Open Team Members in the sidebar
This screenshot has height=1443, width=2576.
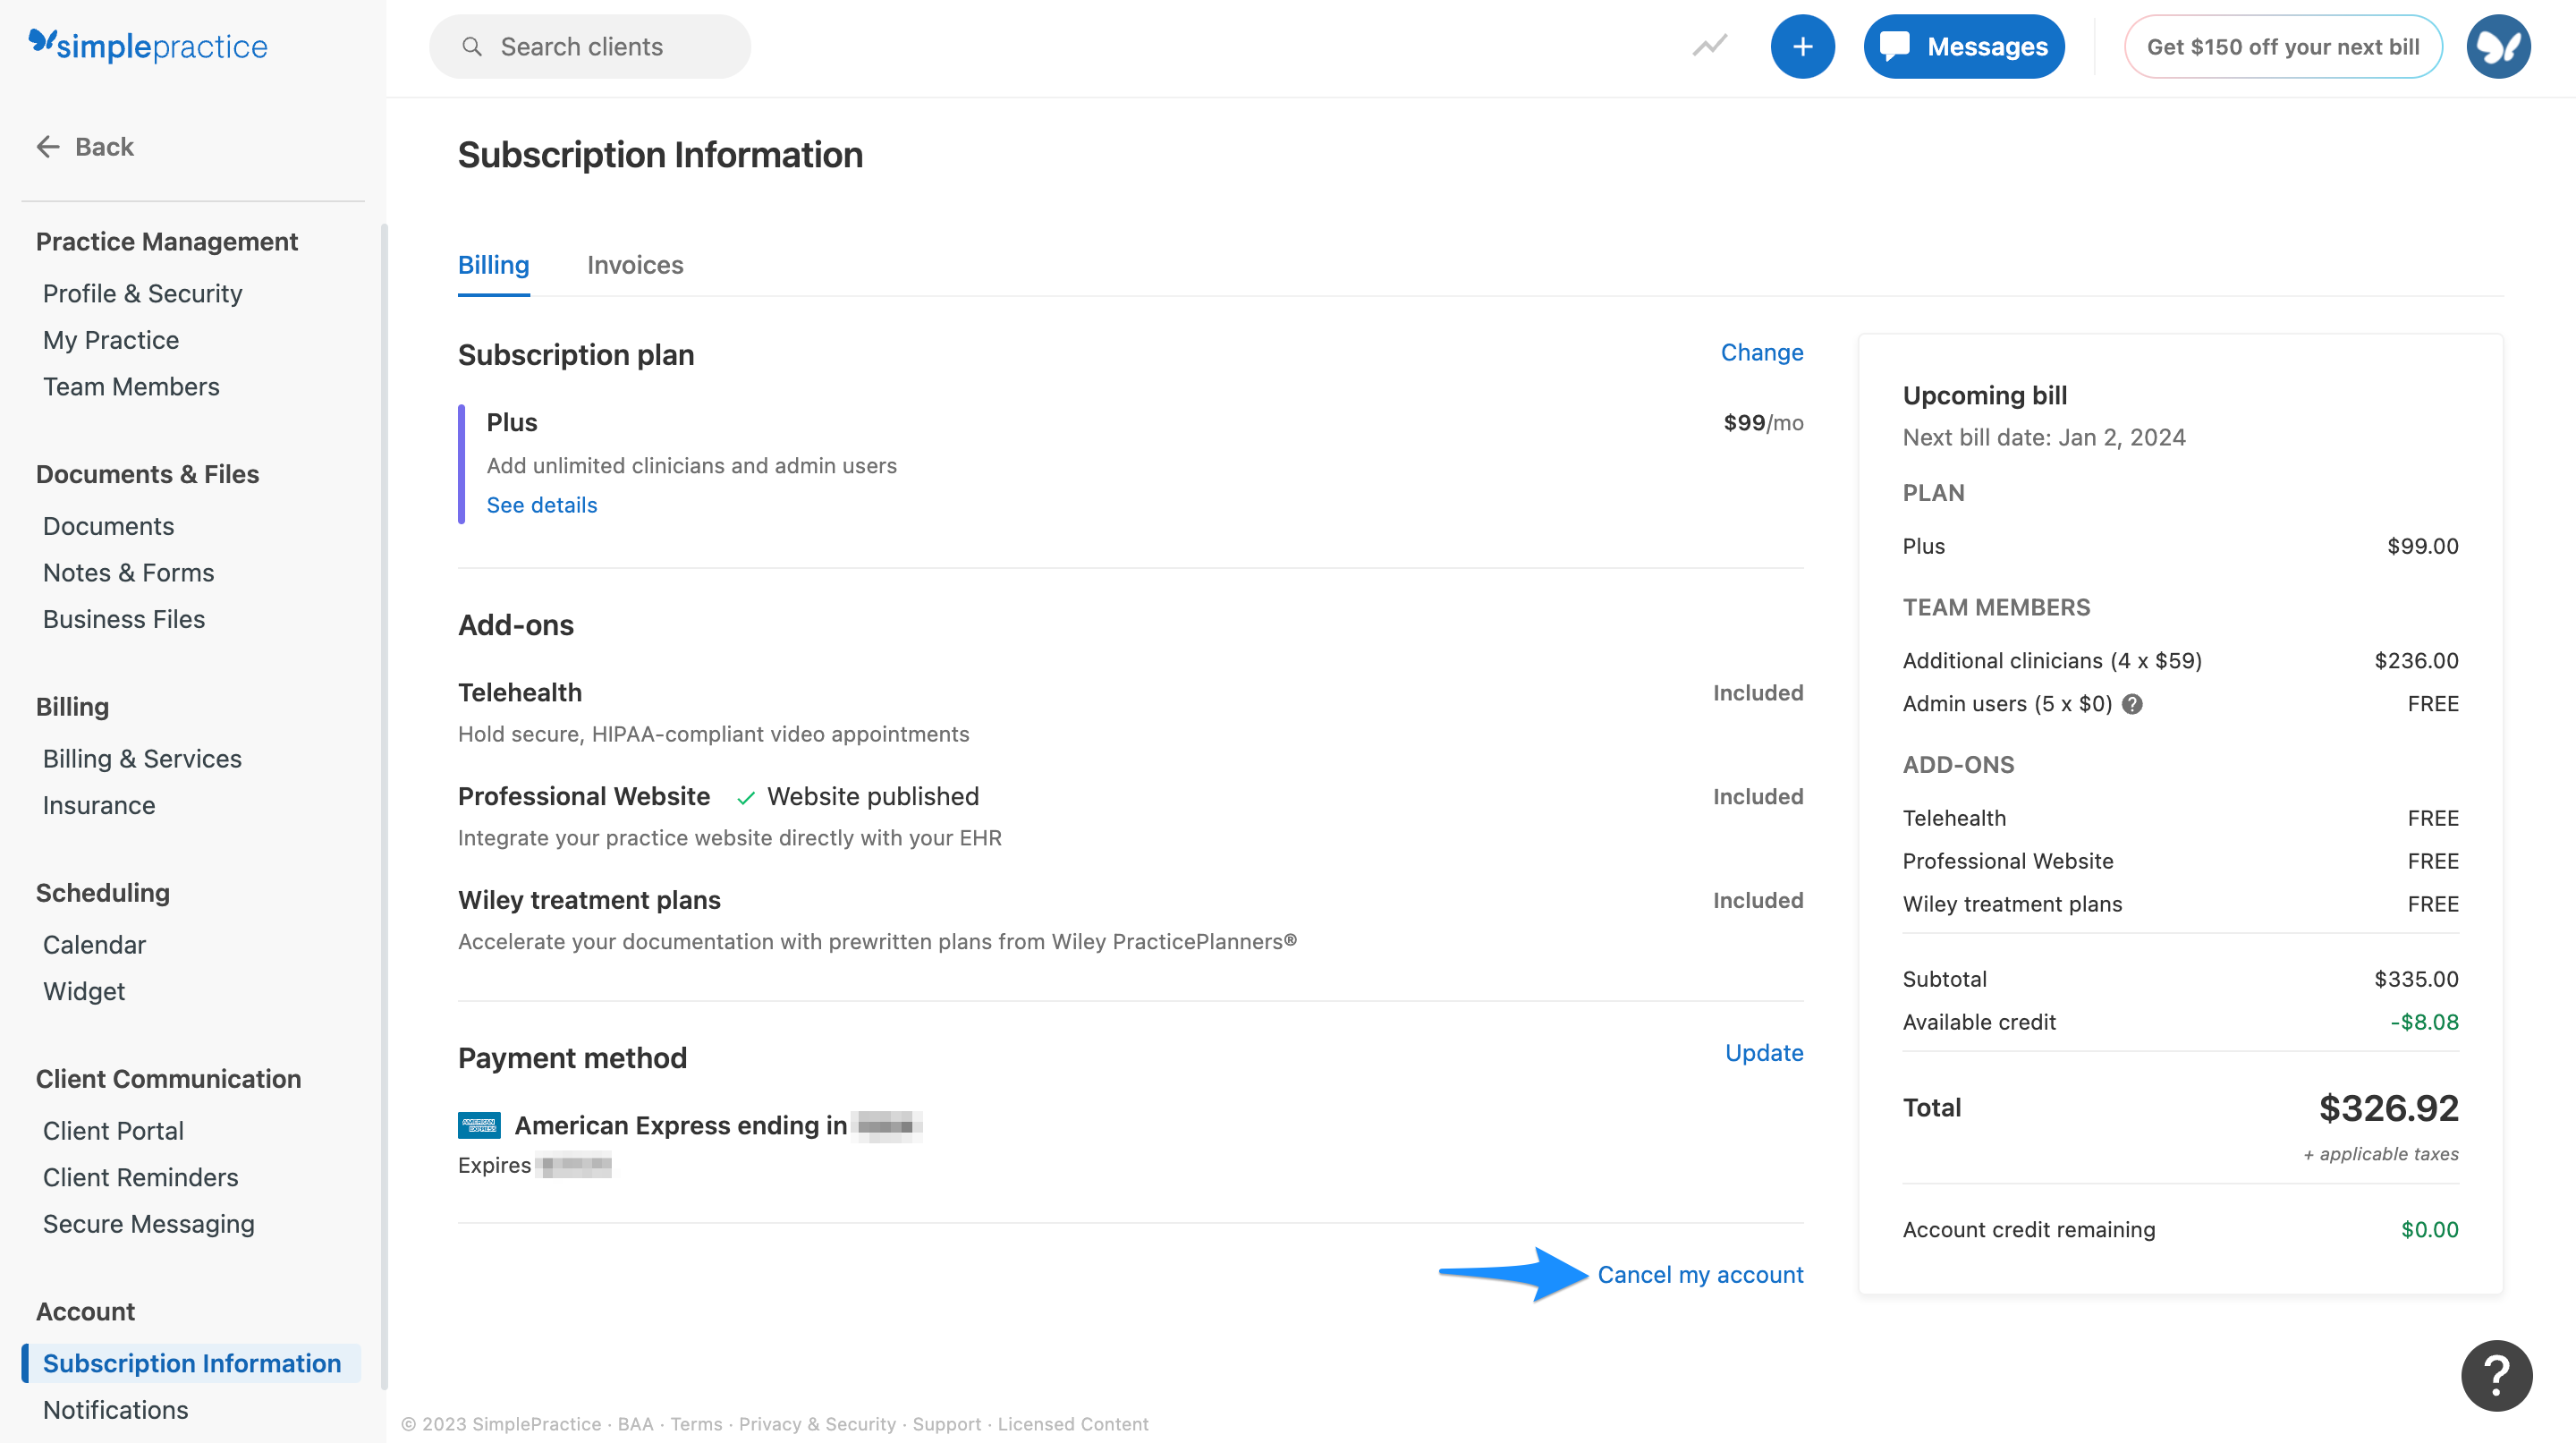point(131,387)
